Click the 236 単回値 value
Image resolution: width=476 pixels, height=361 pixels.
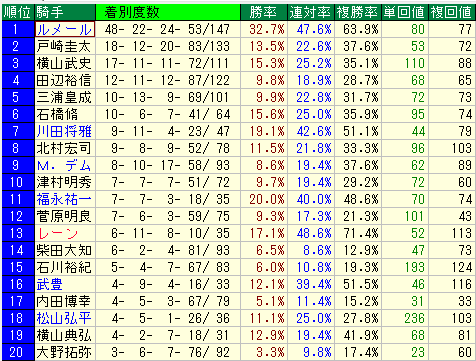click(414, 318)
